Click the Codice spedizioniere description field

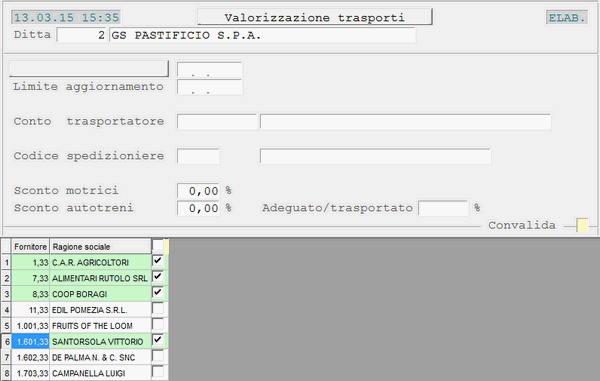pos(375,156)
